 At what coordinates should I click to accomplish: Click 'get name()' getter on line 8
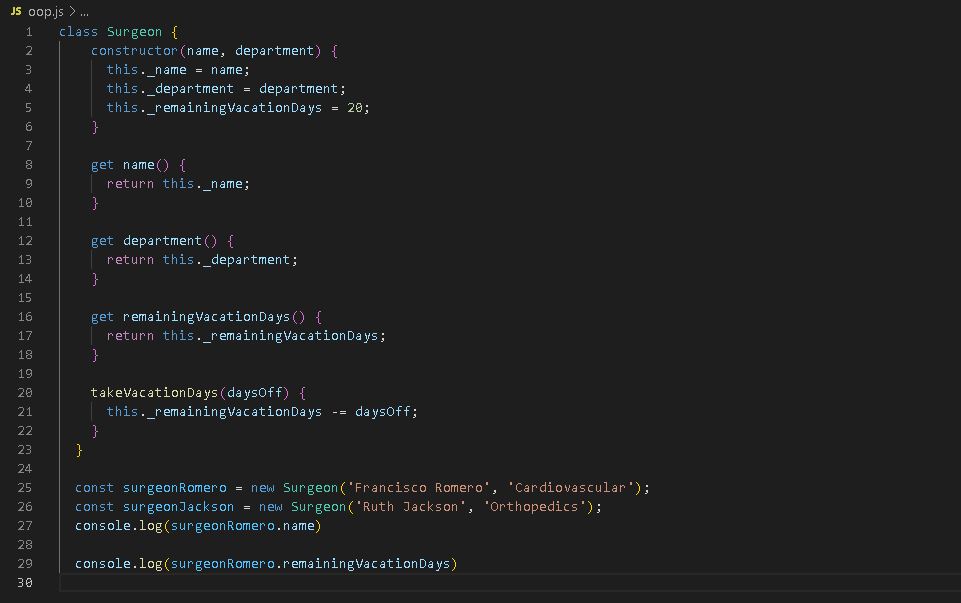(130, 165)
